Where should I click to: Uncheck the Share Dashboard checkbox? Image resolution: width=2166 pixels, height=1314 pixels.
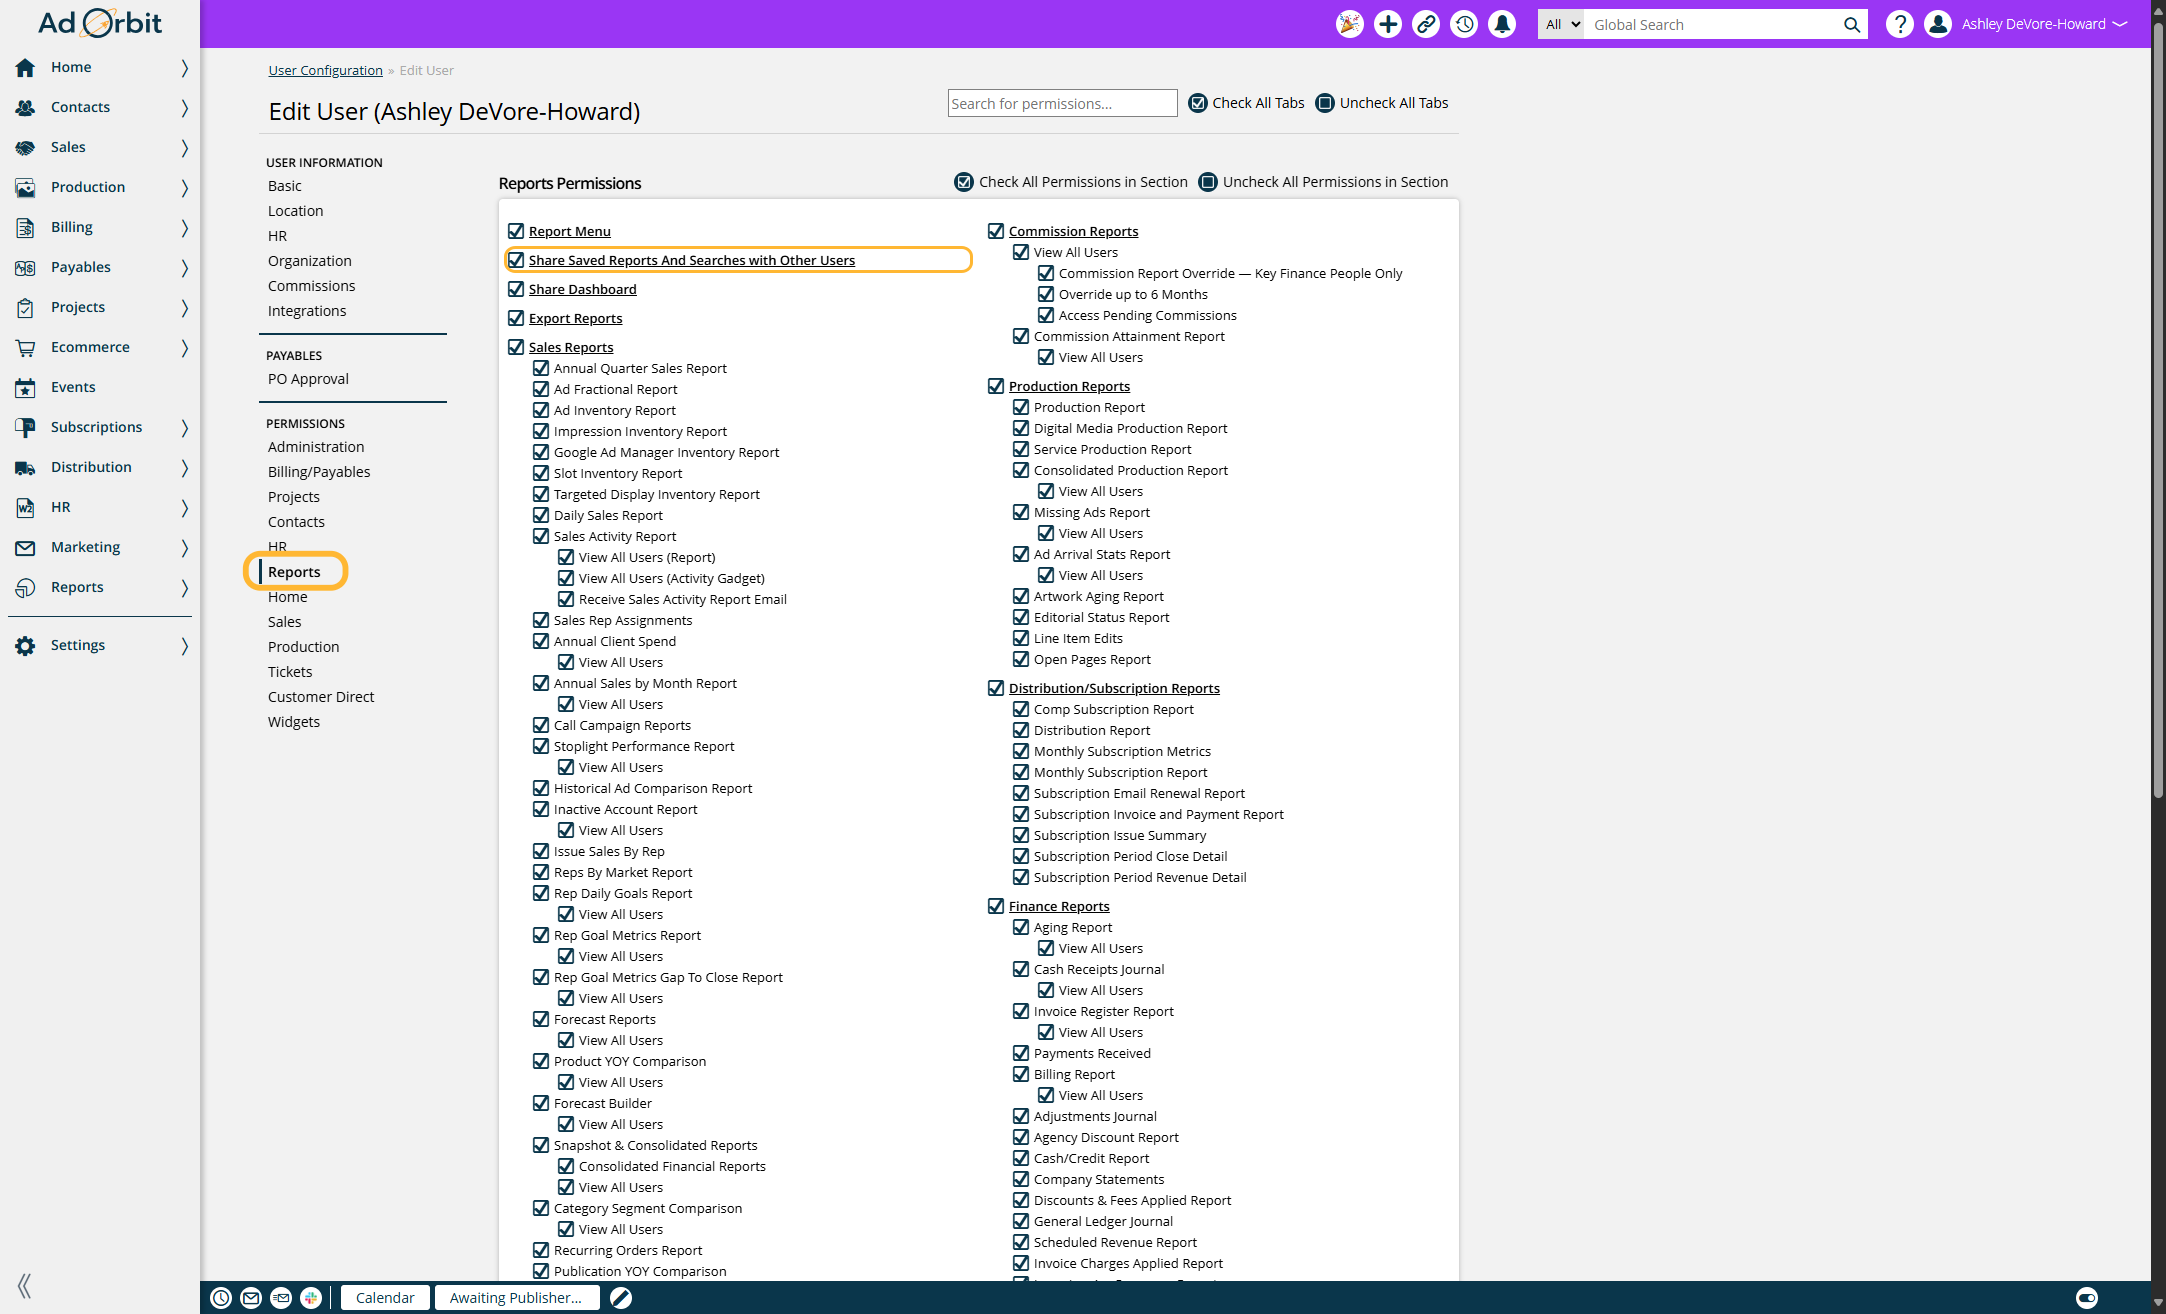click(x=516, y=289)
